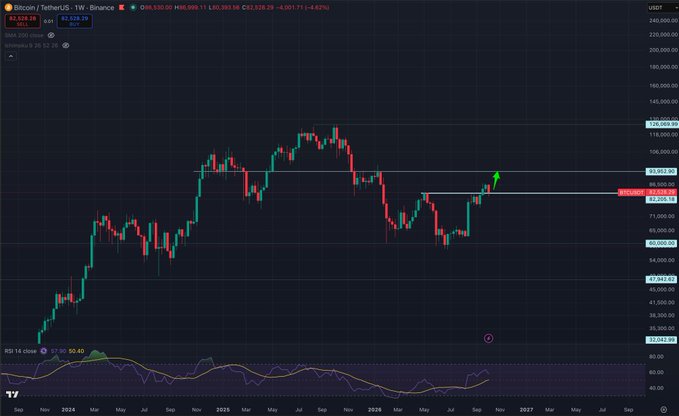Click the red -4,001.71 (-4.62%) change value
This screenshot has height=416, width=679.
point(304,7)
